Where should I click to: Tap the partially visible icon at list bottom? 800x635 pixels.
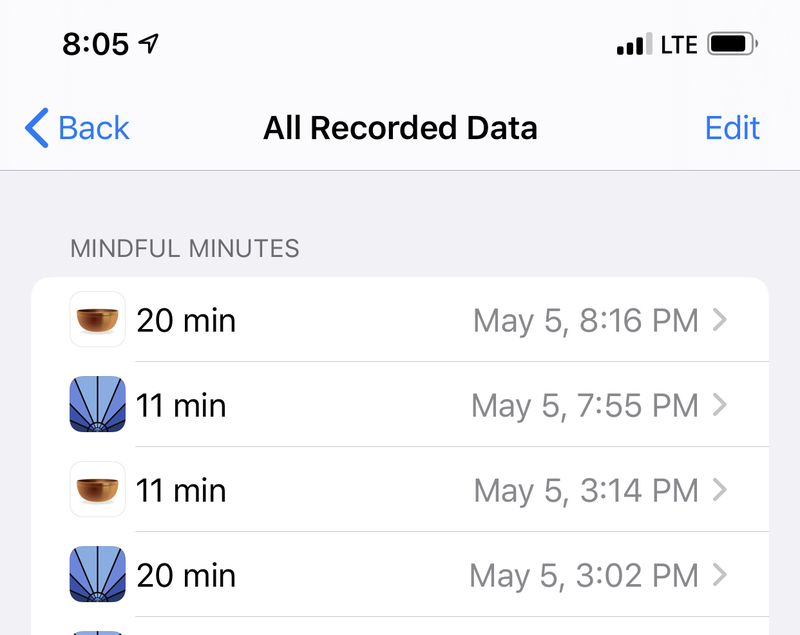[97, 633]
